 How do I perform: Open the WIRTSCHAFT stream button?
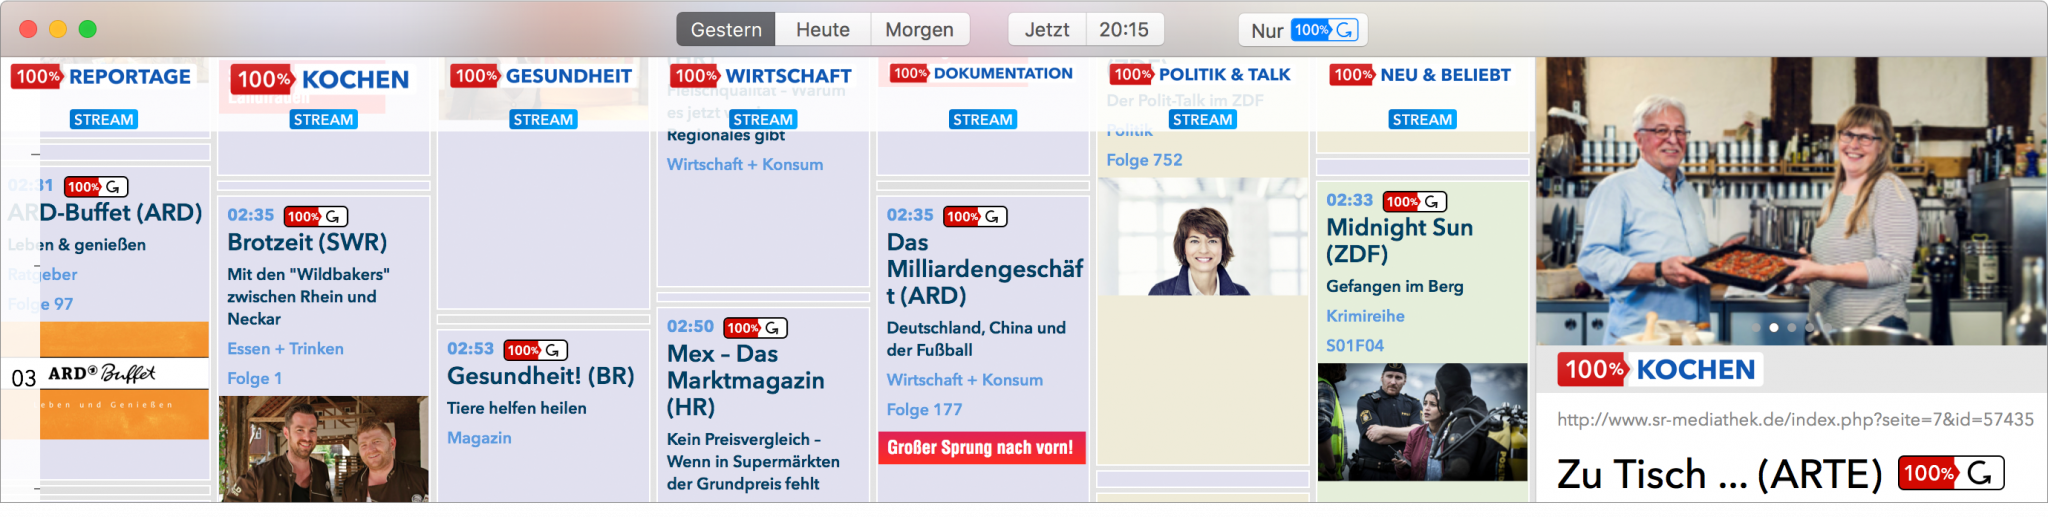click(x=763, y=119)
